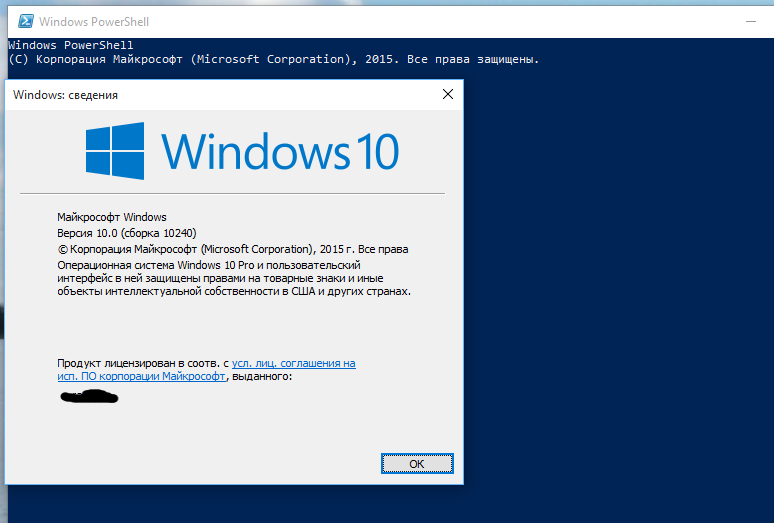Screen dimensions: 774x523
Task: Click the first console line Windows PowerShell
Action: point(71,45)
